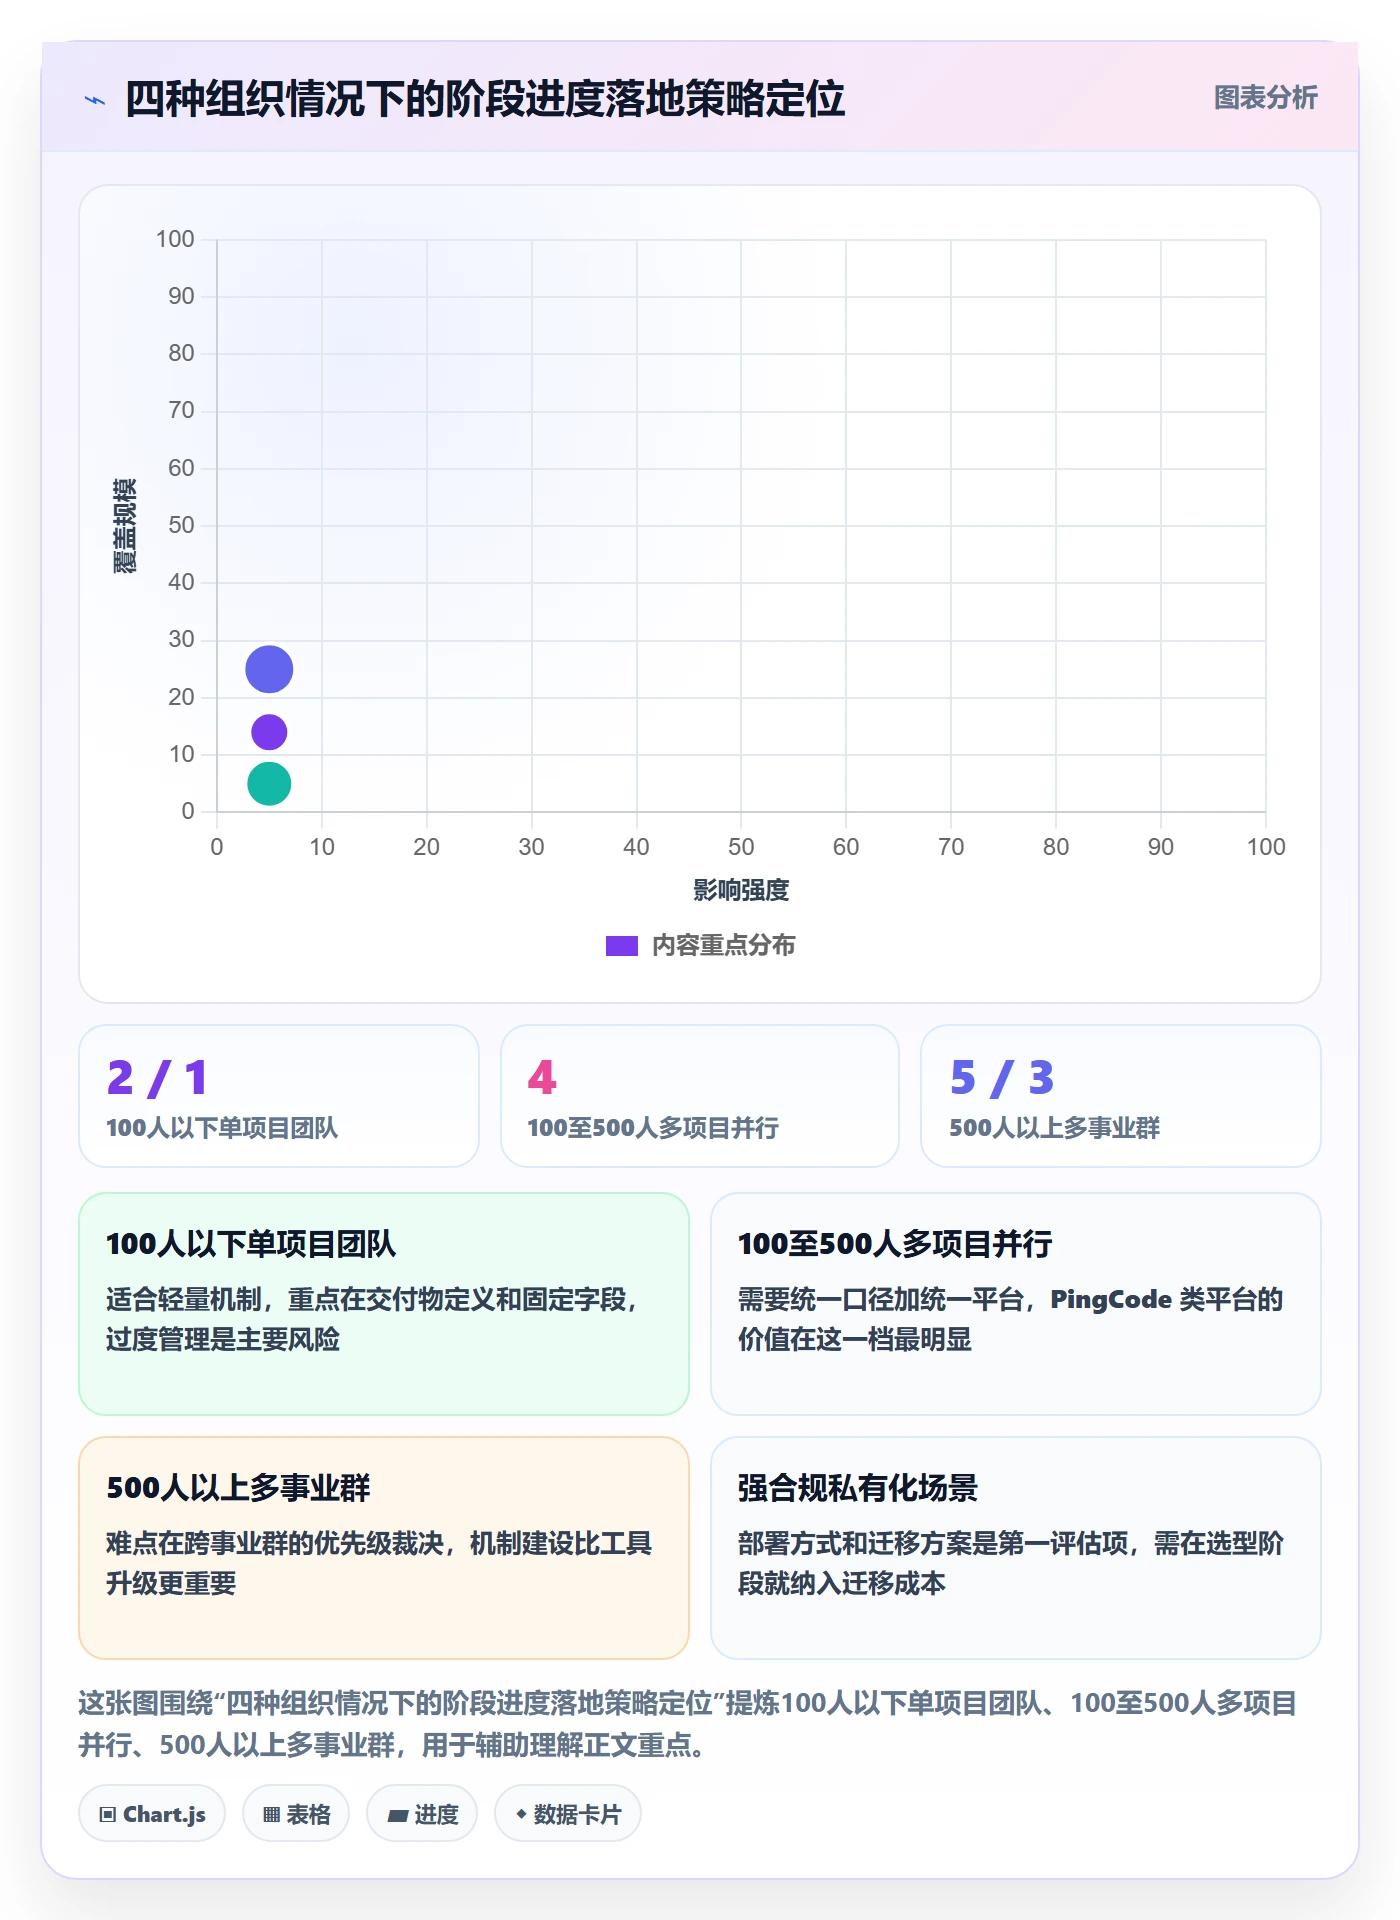Click the lightning bolt icon beside the title

point(95,100)
